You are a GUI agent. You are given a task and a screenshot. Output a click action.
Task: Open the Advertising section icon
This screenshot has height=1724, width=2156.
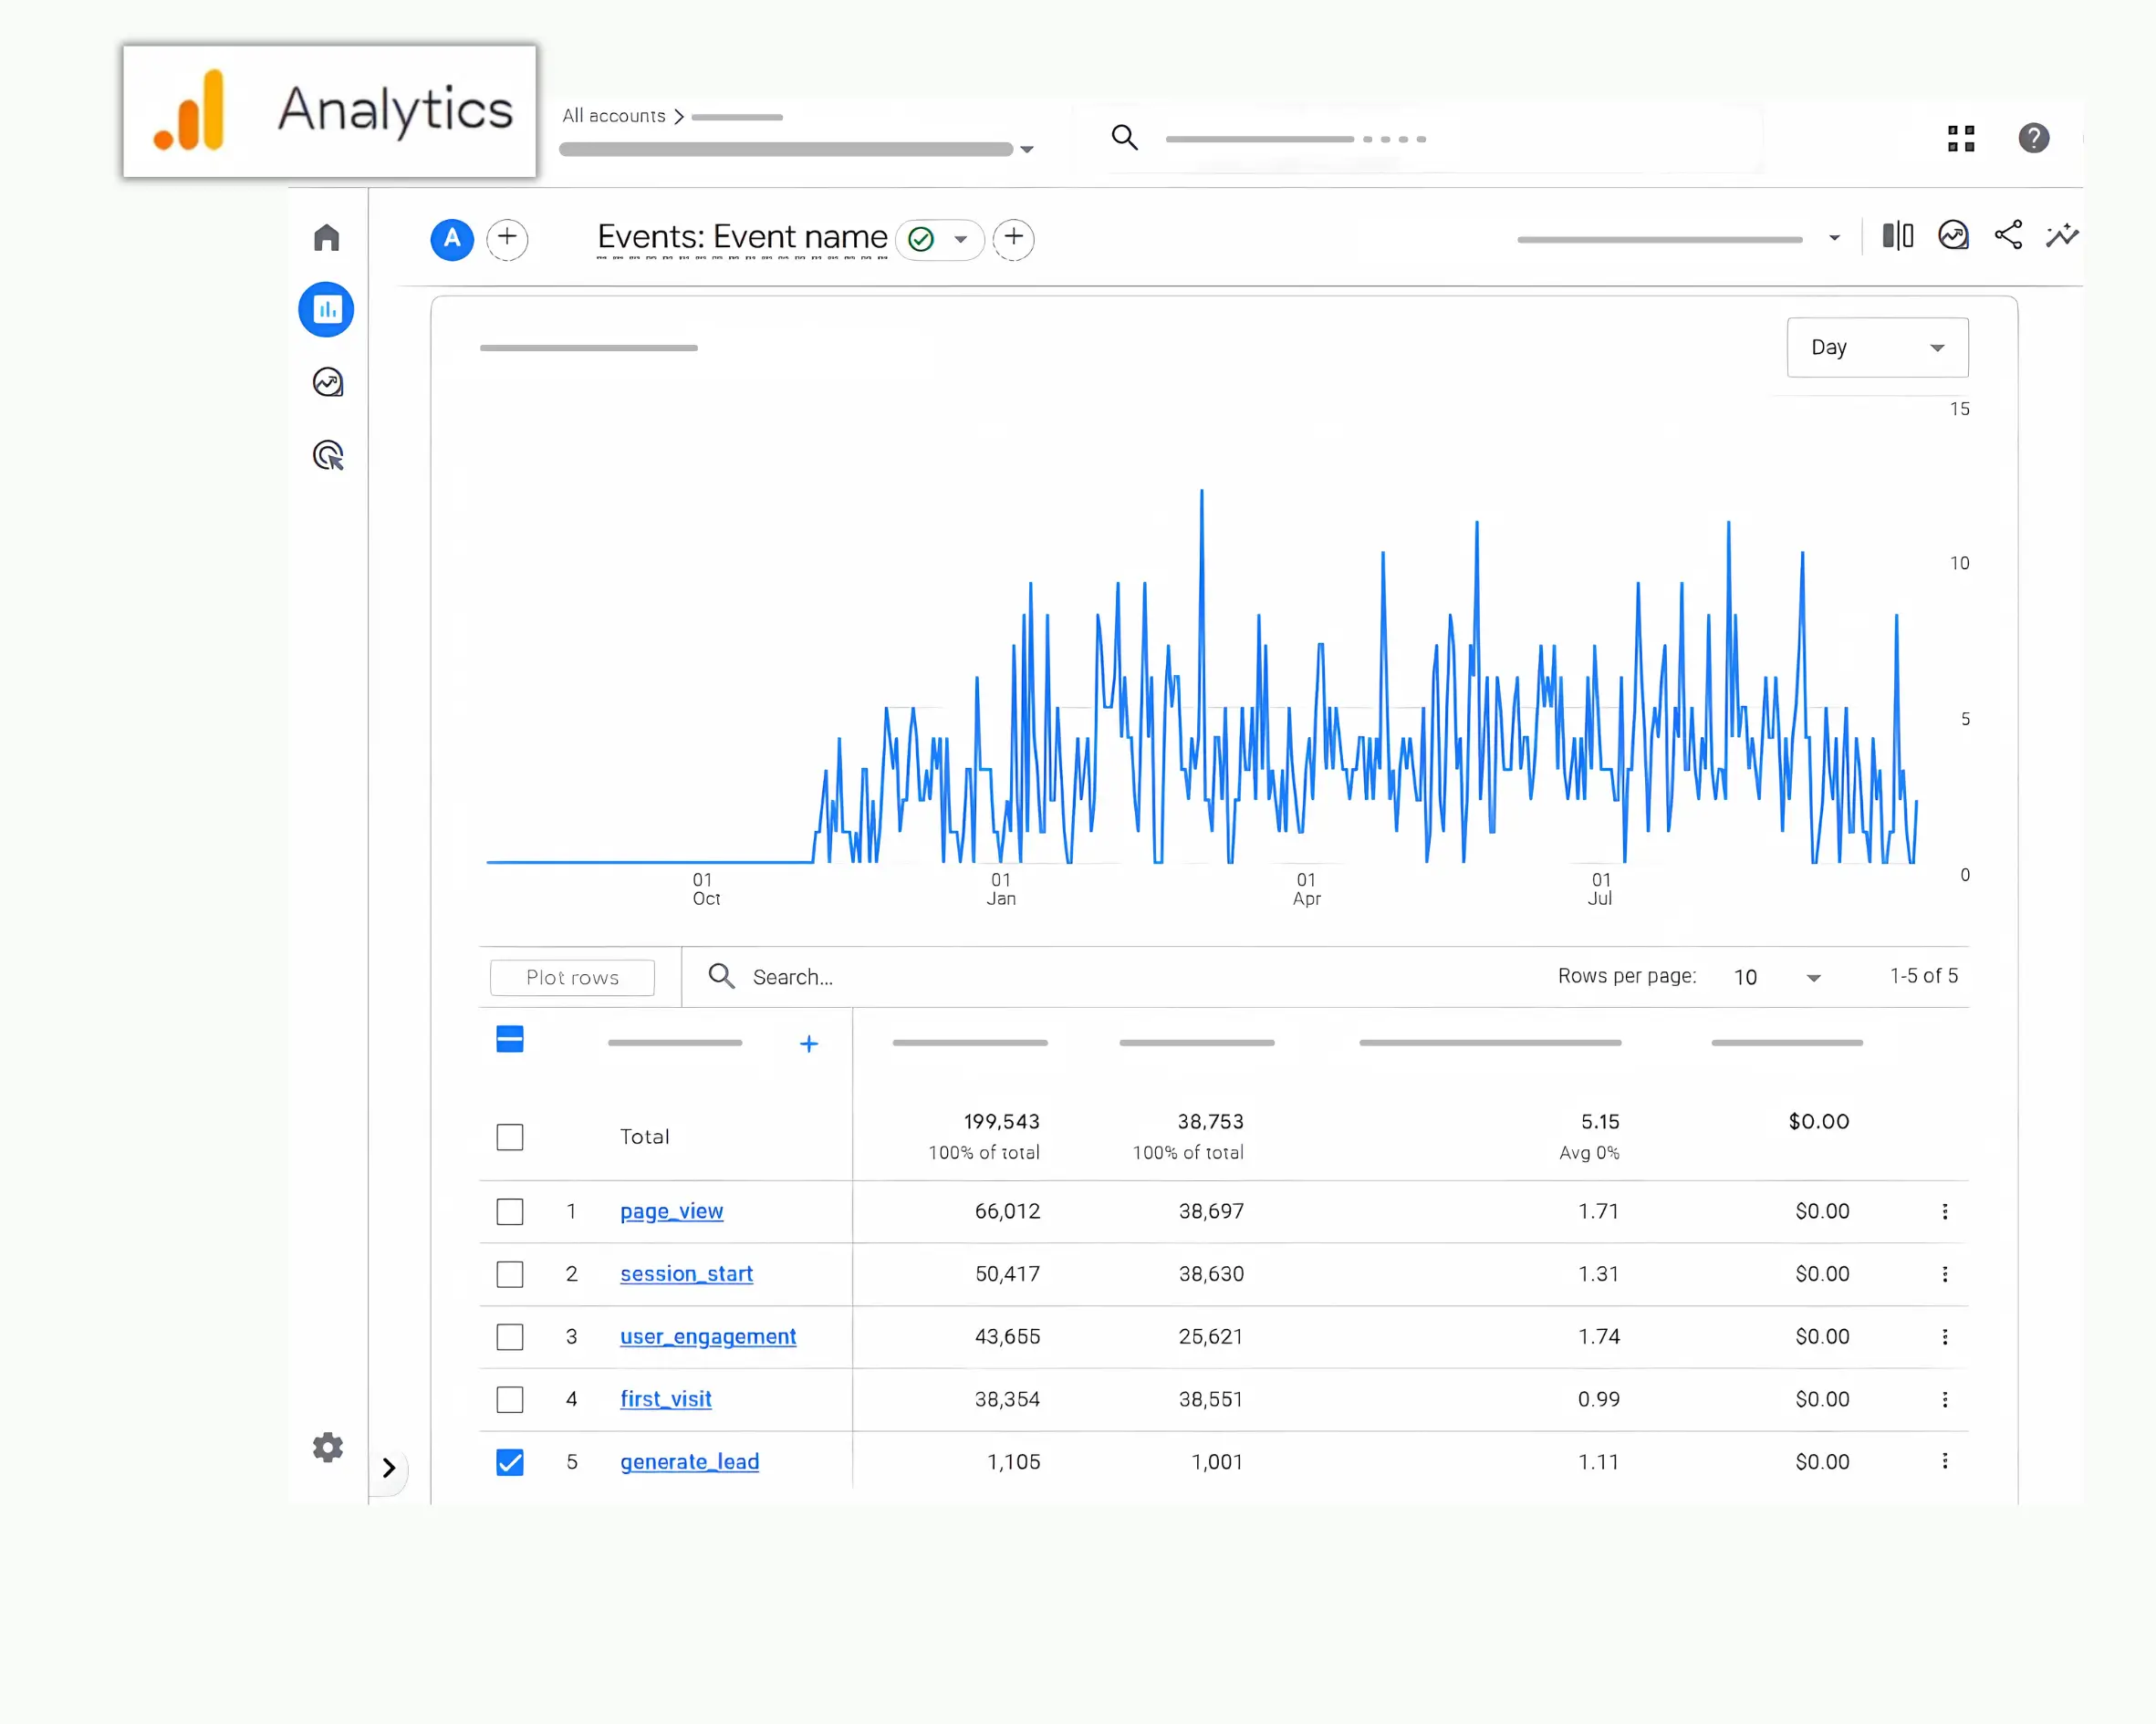click(x=327, y=456)
